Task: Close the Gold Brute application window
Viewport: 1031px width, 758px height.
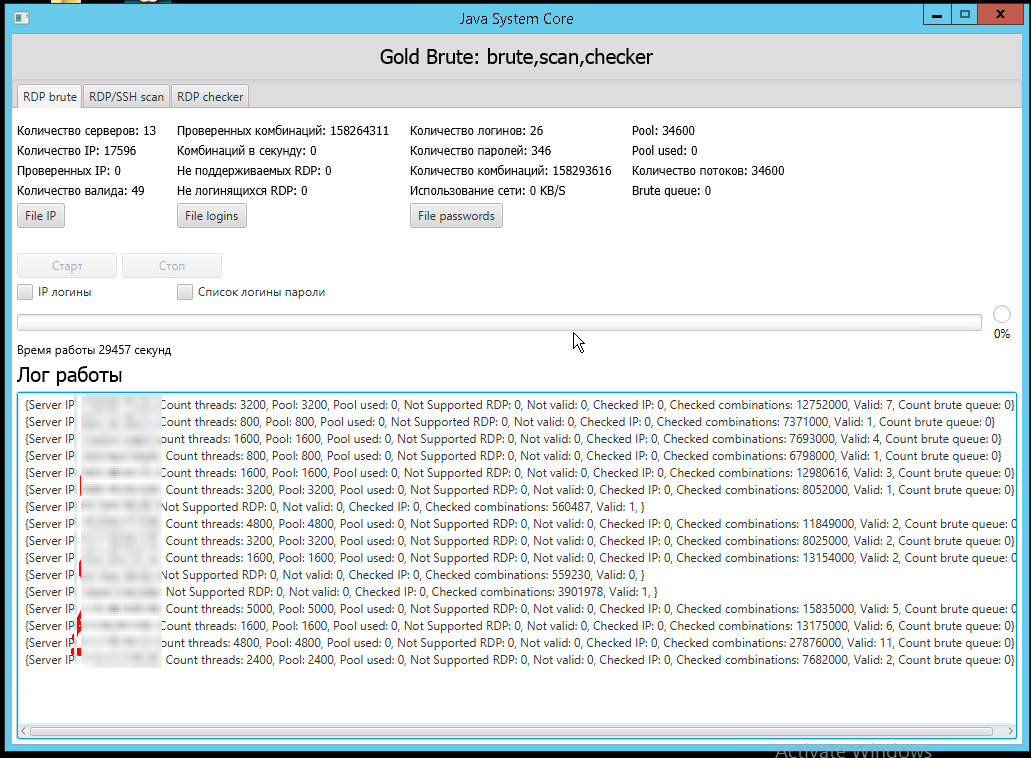Action: [x=1000, y=14]
